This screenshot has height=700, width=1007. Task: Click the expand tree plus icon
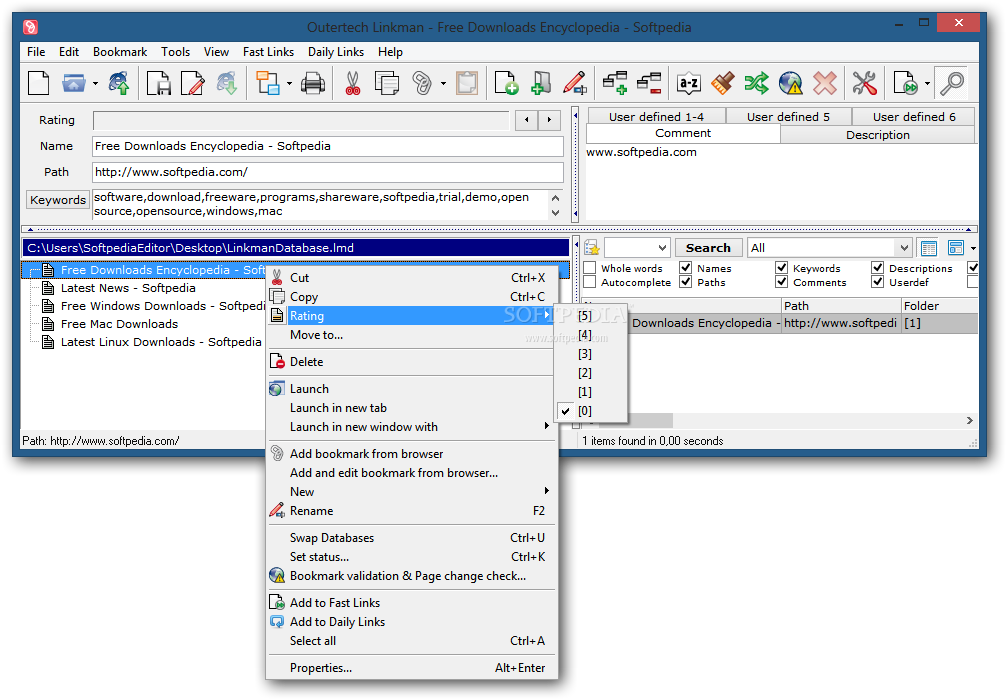coord(615,83)
